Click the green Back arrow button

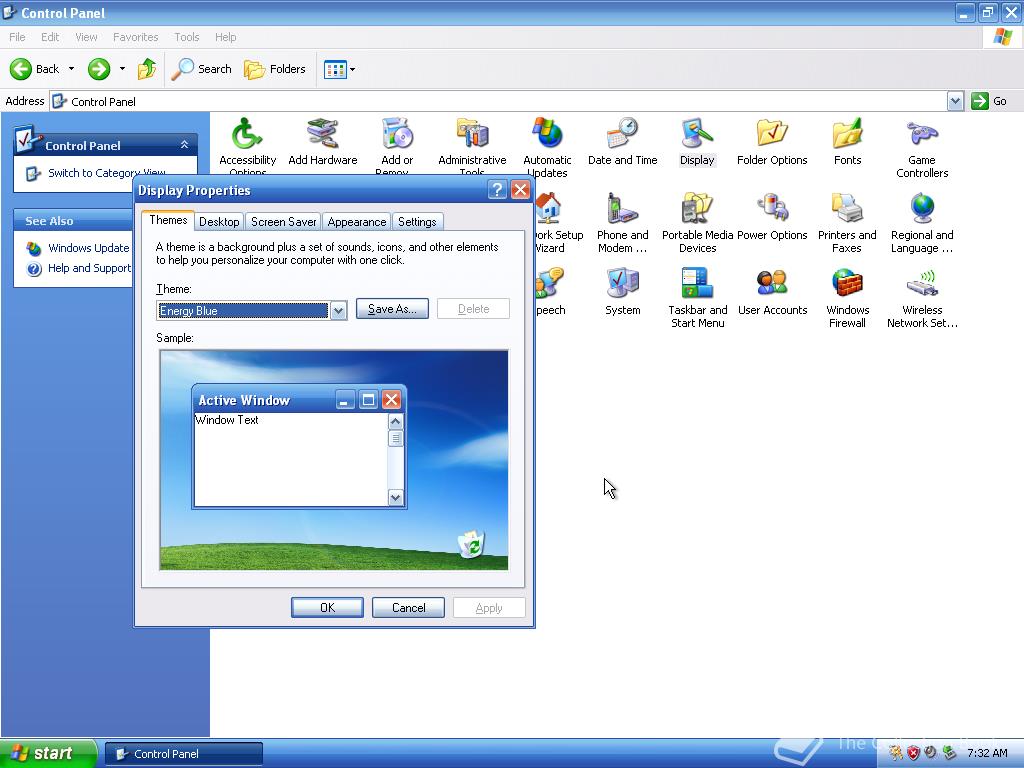(35, 69)
